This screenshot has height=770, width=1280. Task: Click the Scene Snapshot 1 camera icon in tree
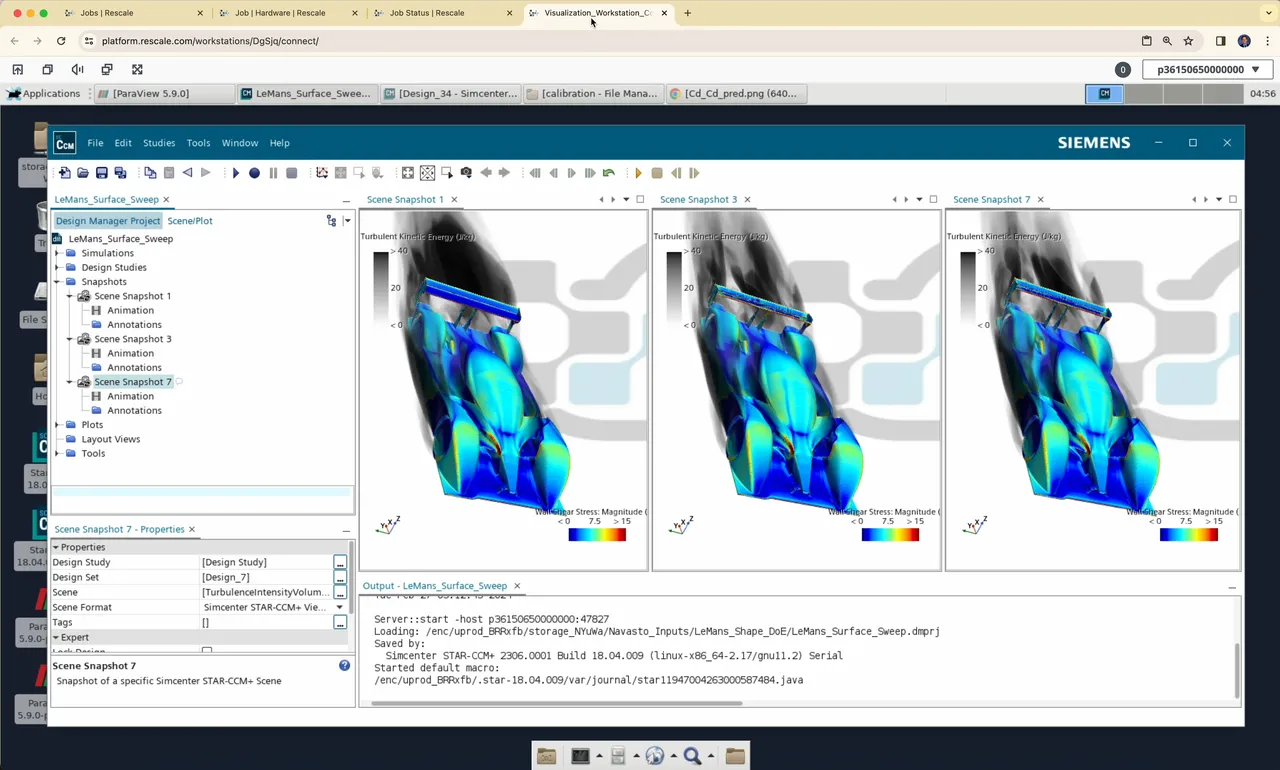coord(84,296)
